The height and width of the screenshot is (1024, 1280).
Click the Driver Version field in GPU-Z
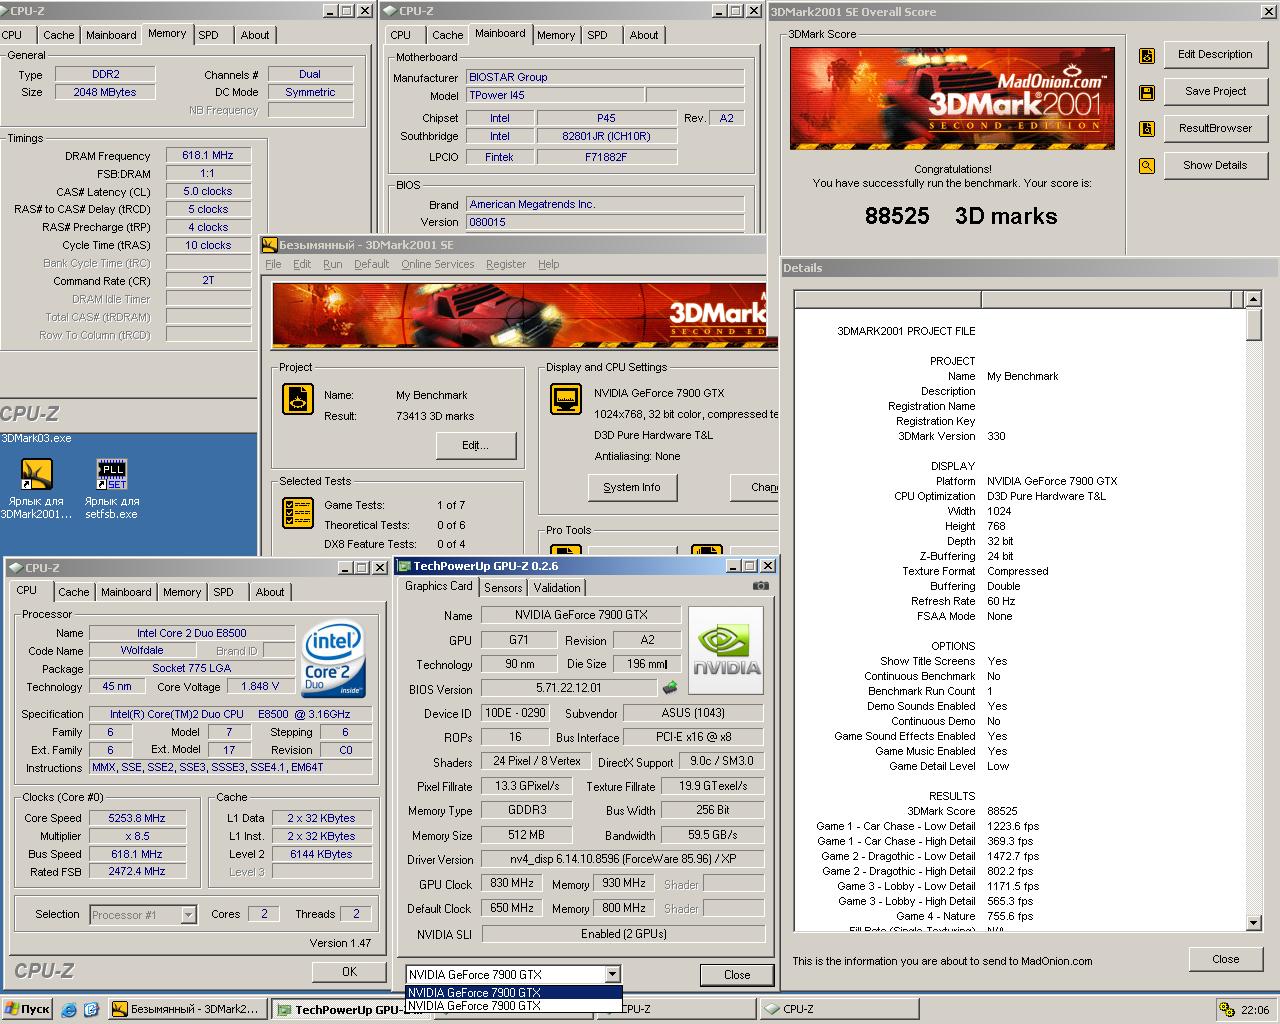click(623, 859)
